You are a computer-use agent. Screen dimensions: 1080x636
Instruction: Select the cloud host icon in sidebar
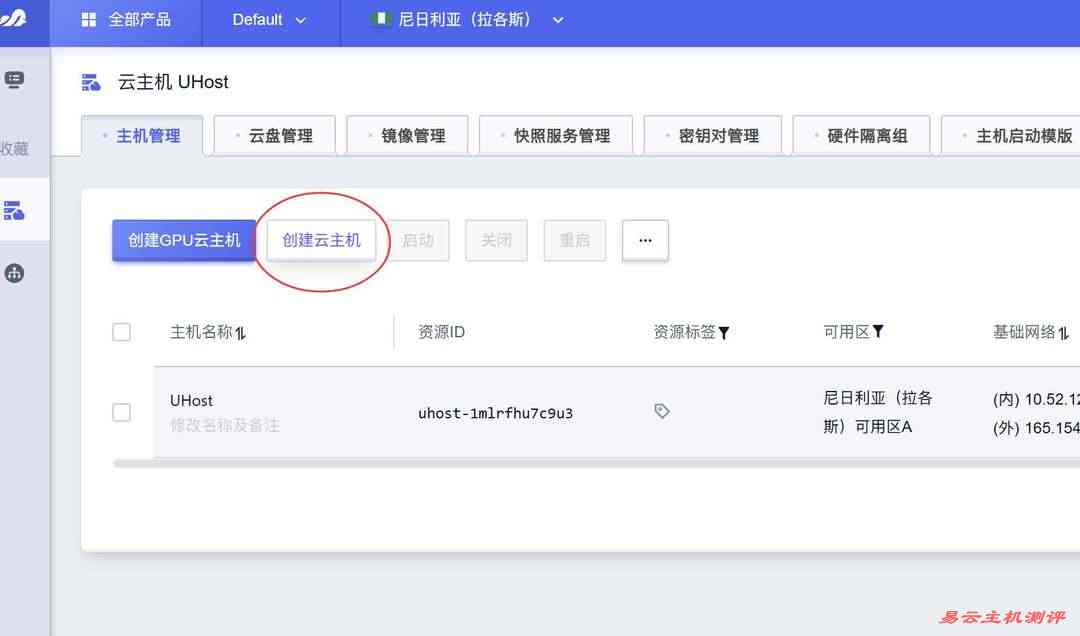coord(14,210)
